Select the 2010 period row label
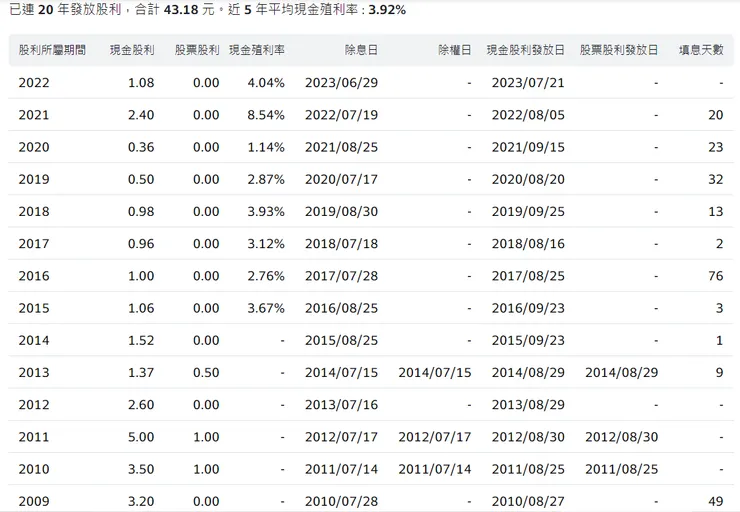The width and height of the screenshot is (740, 512). [x=34, y=469]
